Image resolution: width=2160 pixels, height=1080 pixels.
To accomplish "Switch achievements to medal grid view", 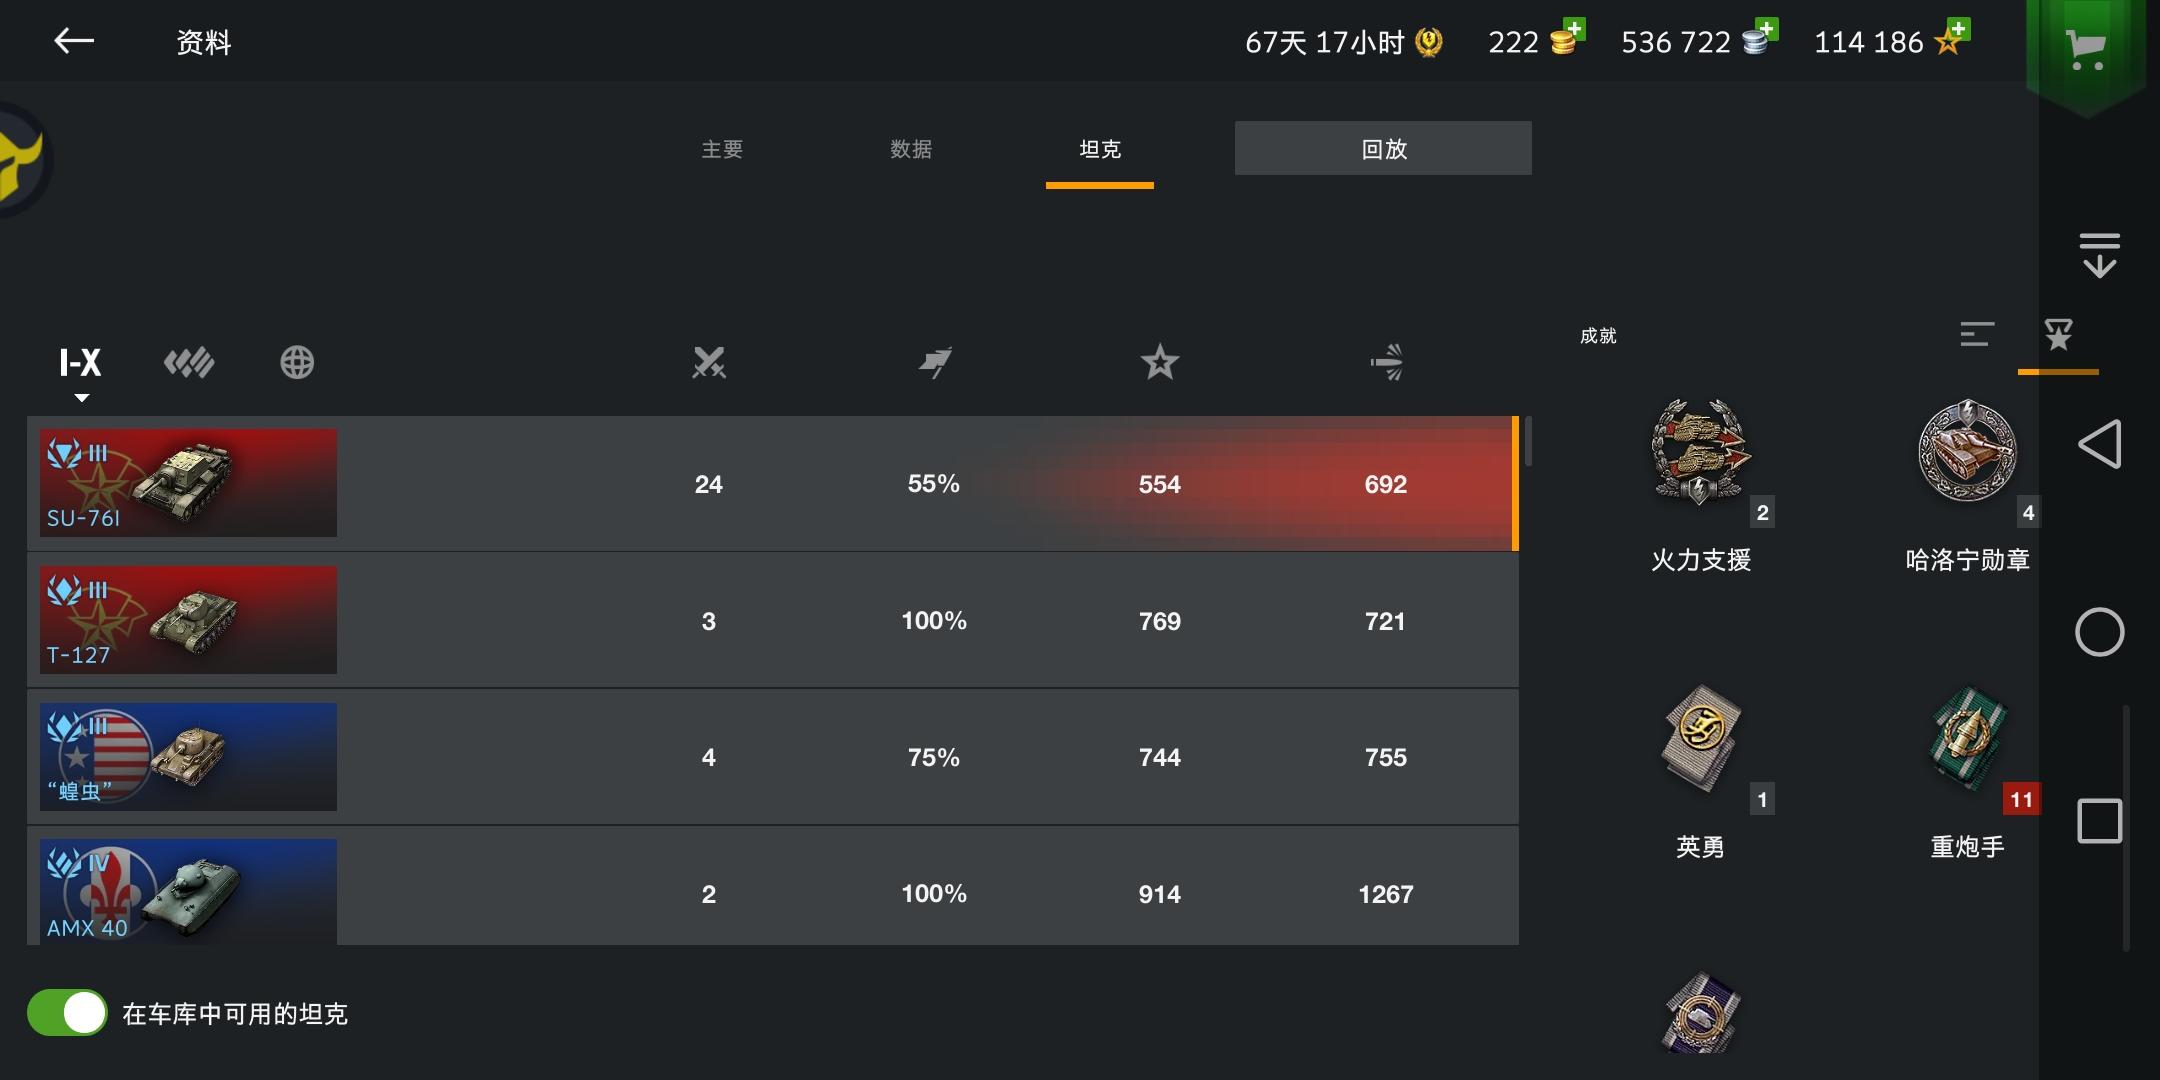I will coord(2058,335).
